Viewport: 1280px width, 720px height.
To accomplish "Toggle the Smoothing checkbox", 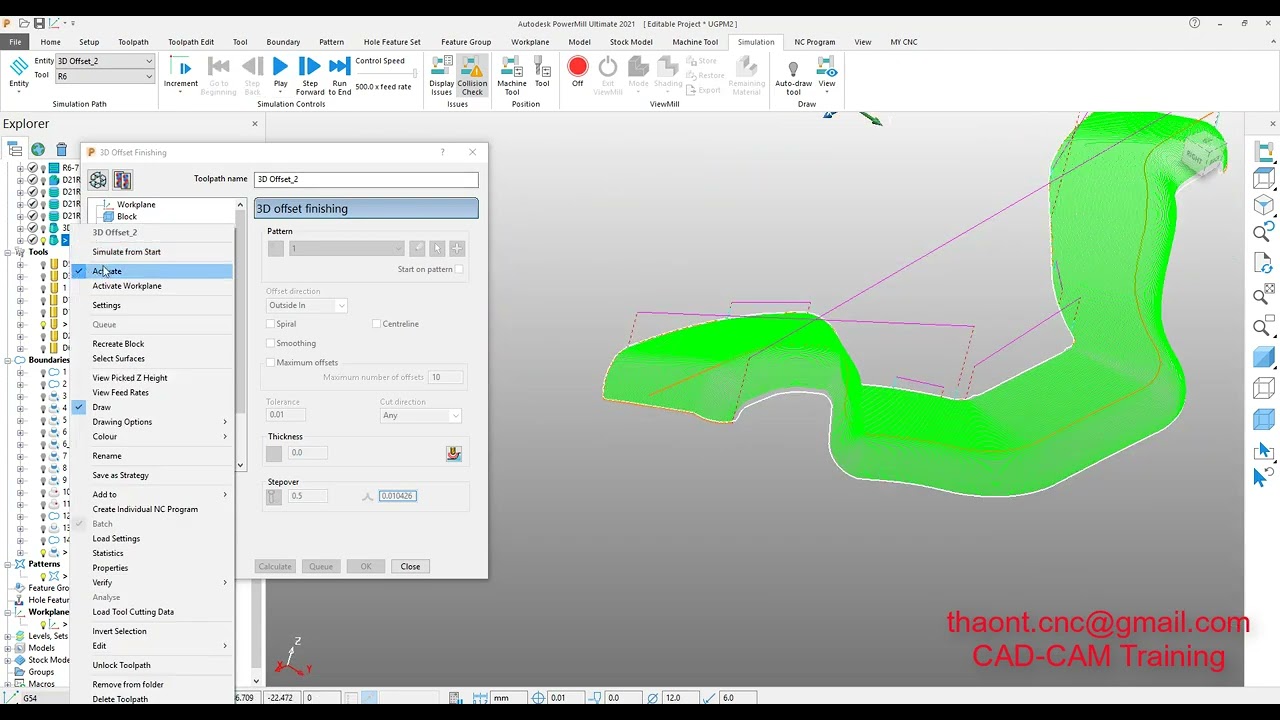I will coord(270,343).
